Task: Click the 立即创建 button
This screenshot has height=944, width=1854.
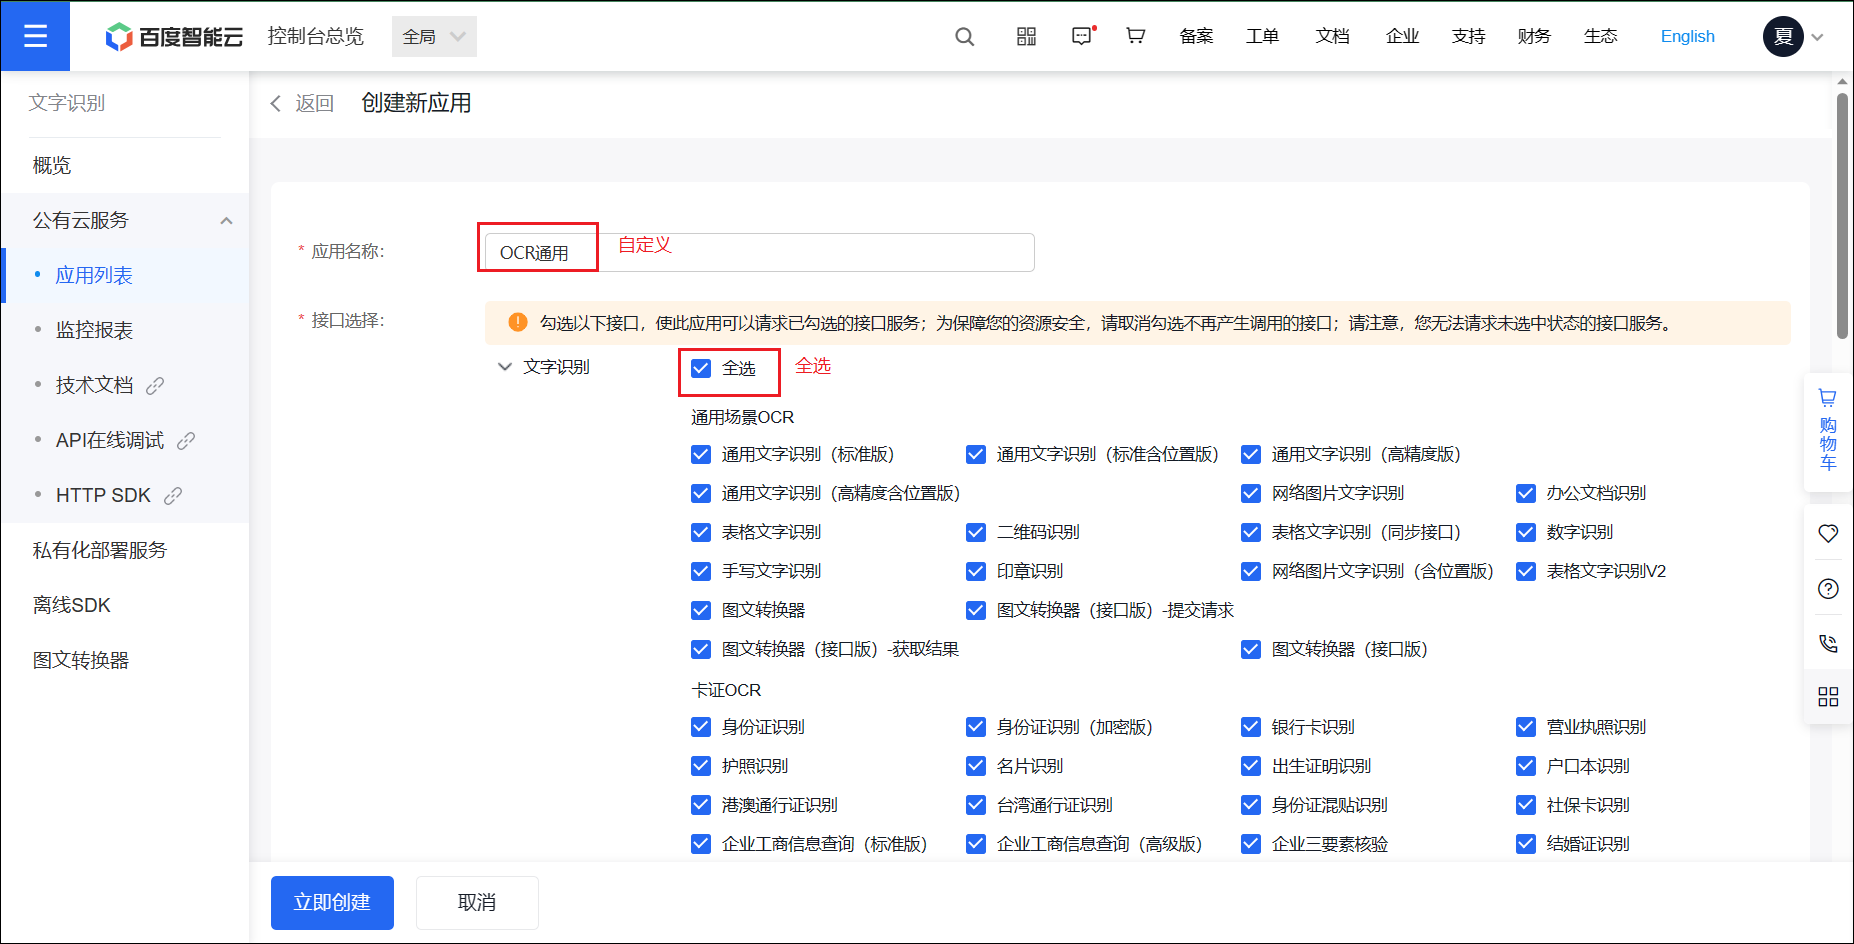Action: [332, 902]
